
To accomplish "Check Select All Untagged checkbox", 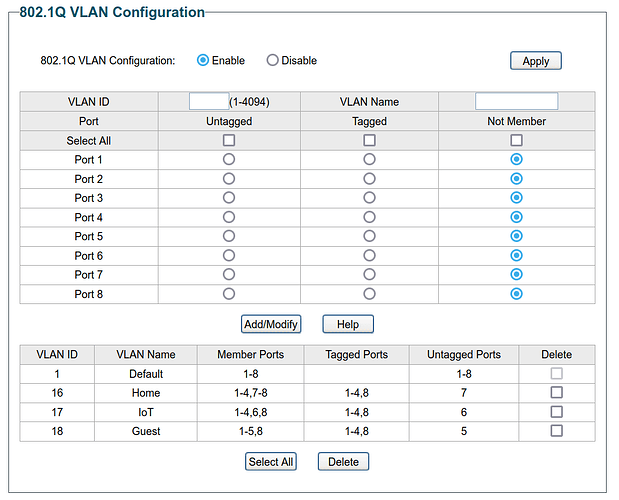I will coord(229,140).
